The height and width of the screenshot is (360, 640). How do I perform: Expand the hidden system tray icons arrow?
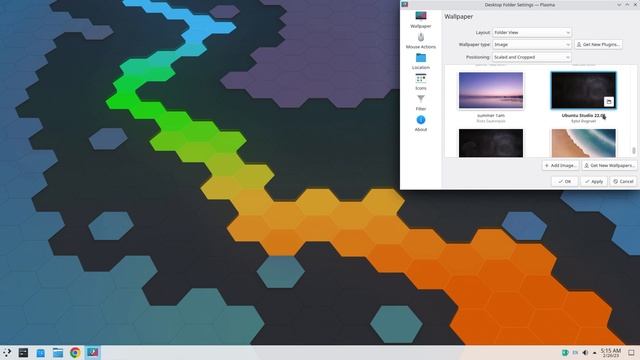point(594,353)
